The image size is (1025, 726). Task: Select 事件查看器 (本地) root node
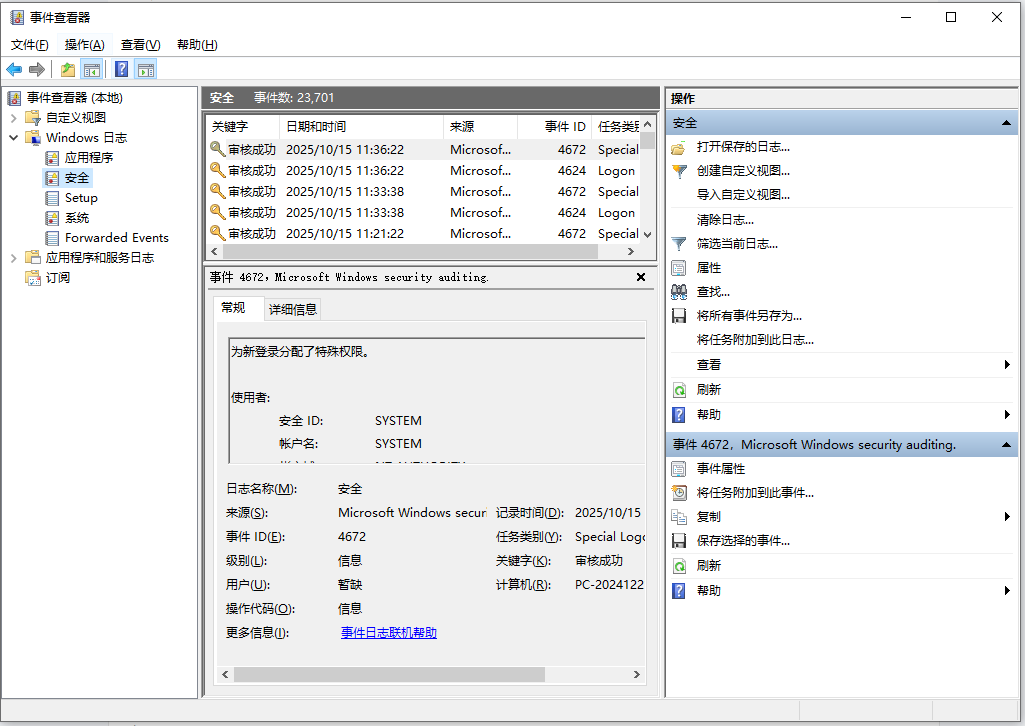pyautogui.click(x=75, y=97)
